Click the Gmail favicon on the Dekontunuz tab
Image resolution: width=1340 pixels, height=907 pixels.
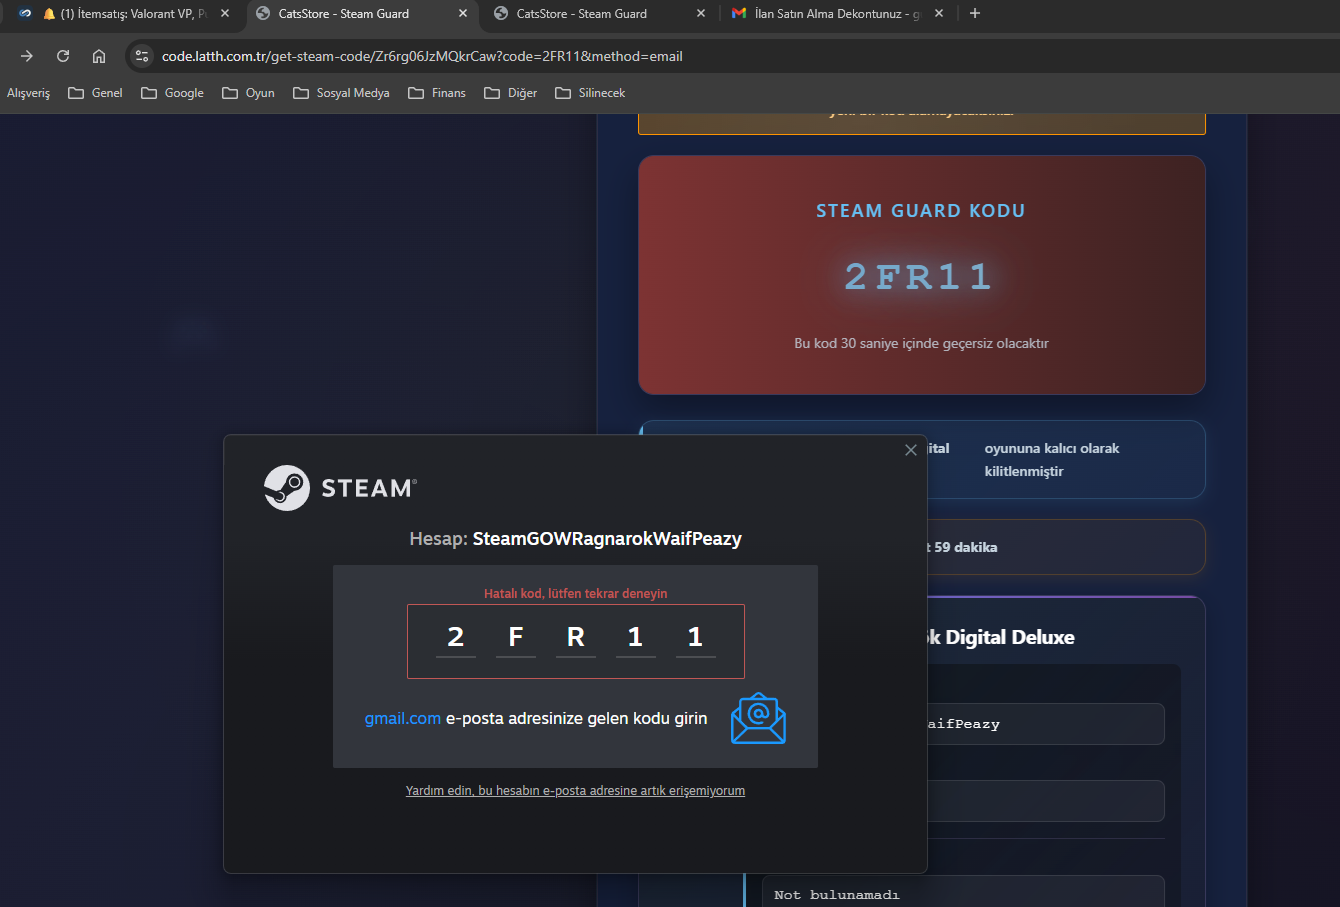click(x=739, y=13)
